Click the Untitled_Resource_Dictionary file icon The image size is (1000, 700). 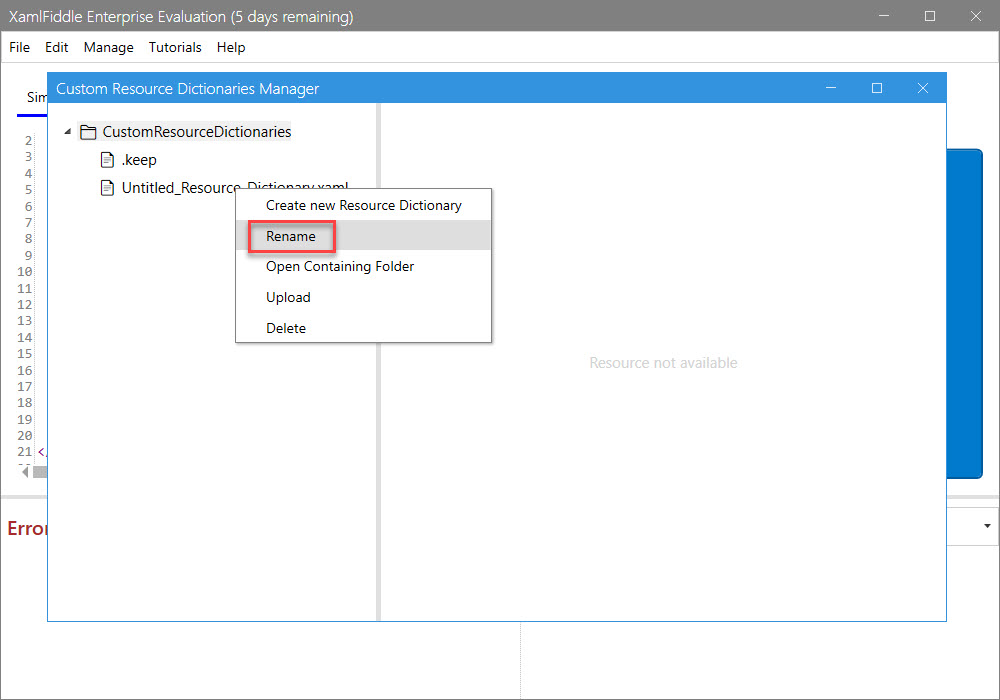tap(107, 188)
